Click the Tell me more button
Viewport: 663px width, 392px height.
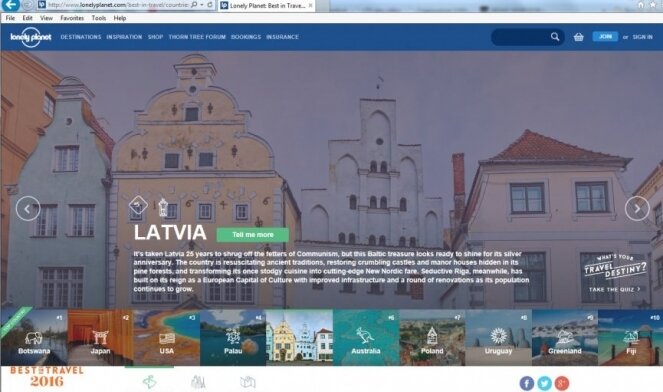coord(253,235)
